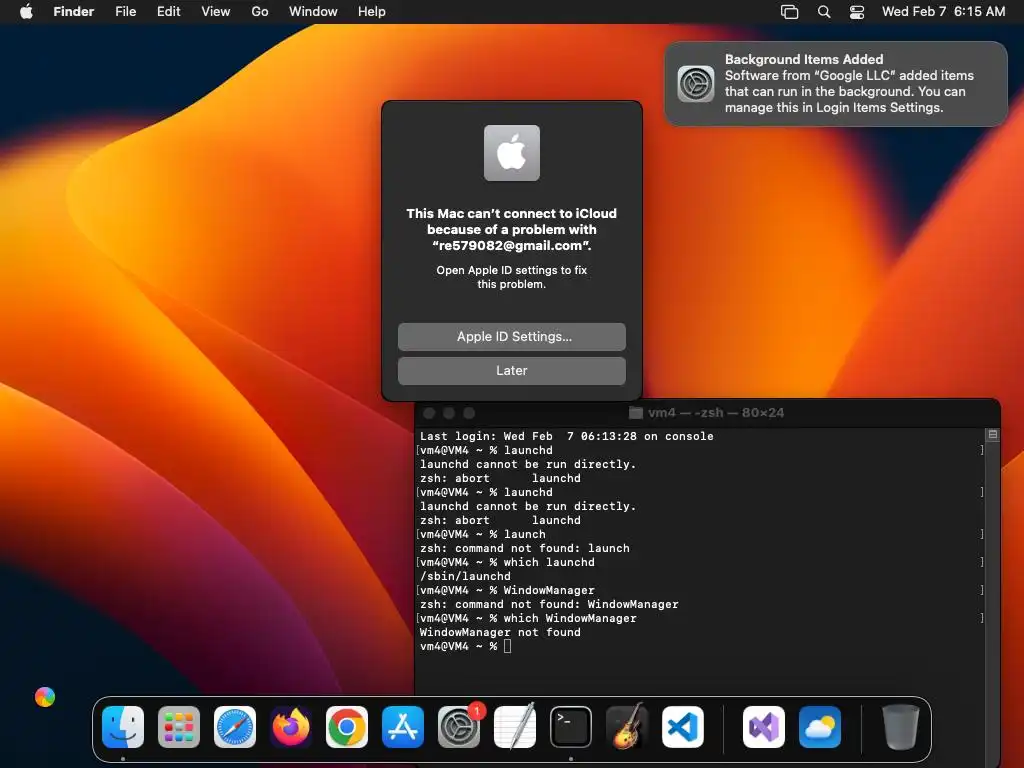The image size is (1024, 768).
Task: Click 'Last login: Wed Feb 7' line
Action: [x=566, y=436]
